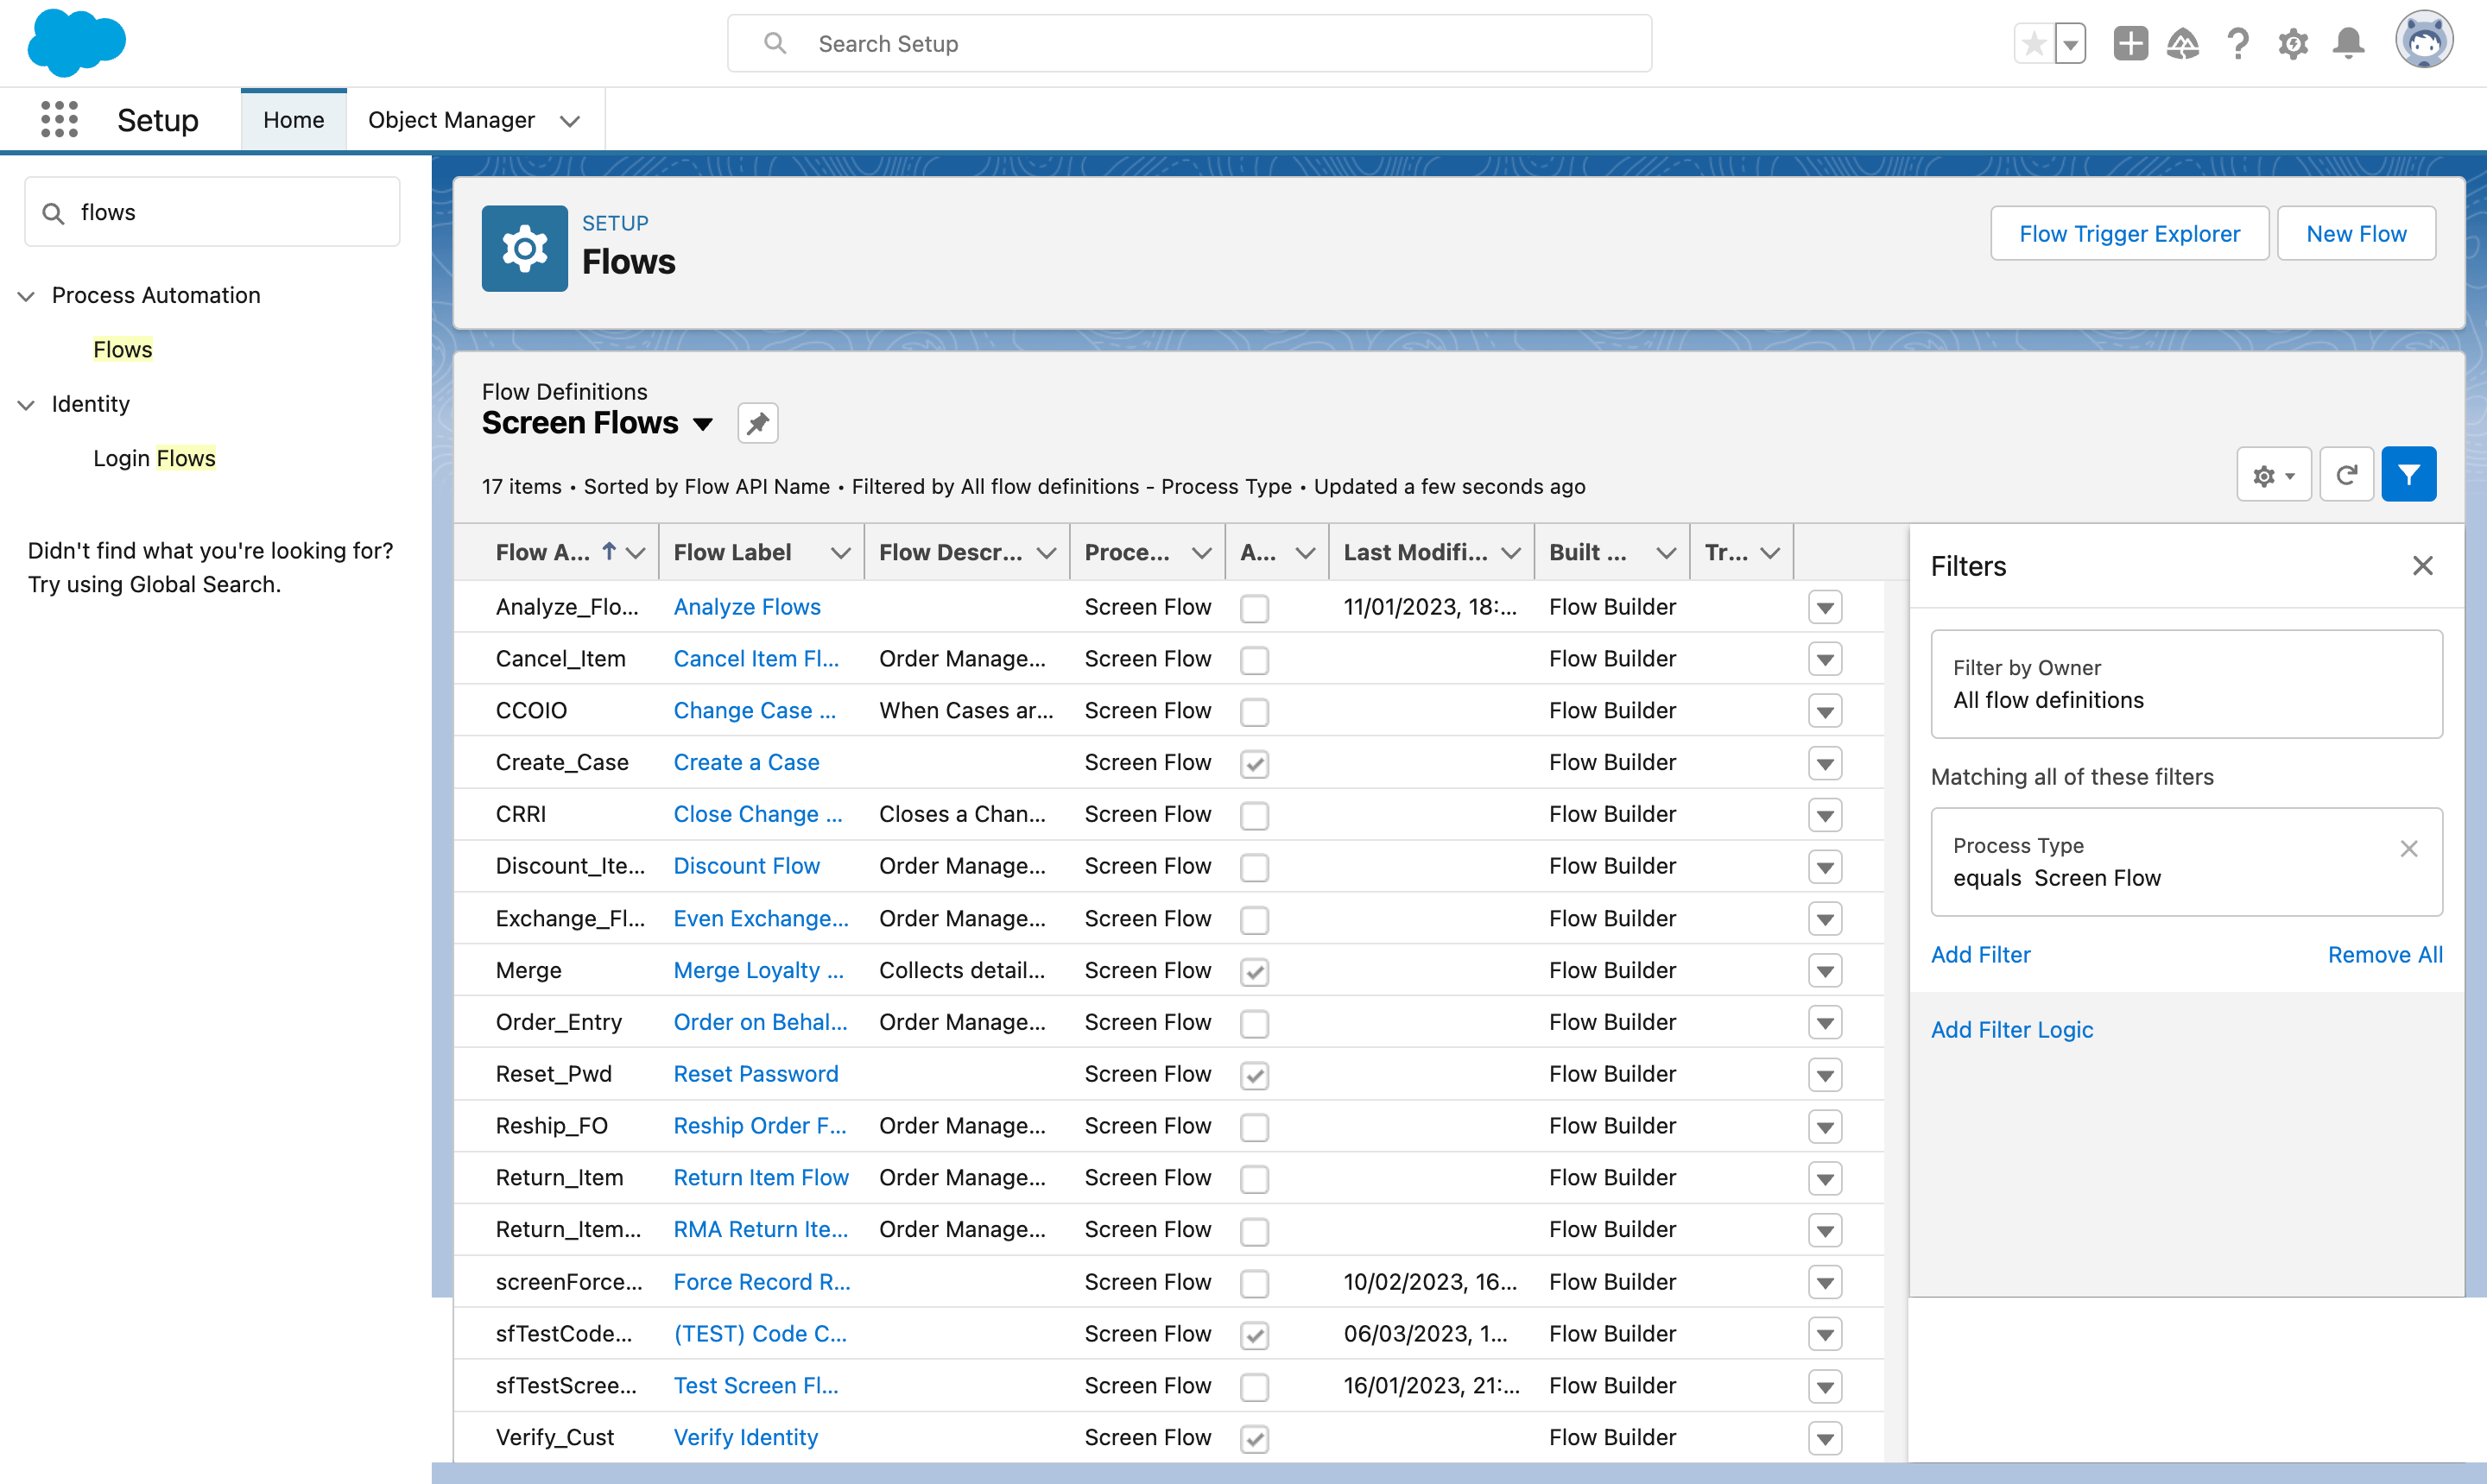2487x1484 pixels.
Task: Click the Salesforce cloud logo
Action: 76,43
